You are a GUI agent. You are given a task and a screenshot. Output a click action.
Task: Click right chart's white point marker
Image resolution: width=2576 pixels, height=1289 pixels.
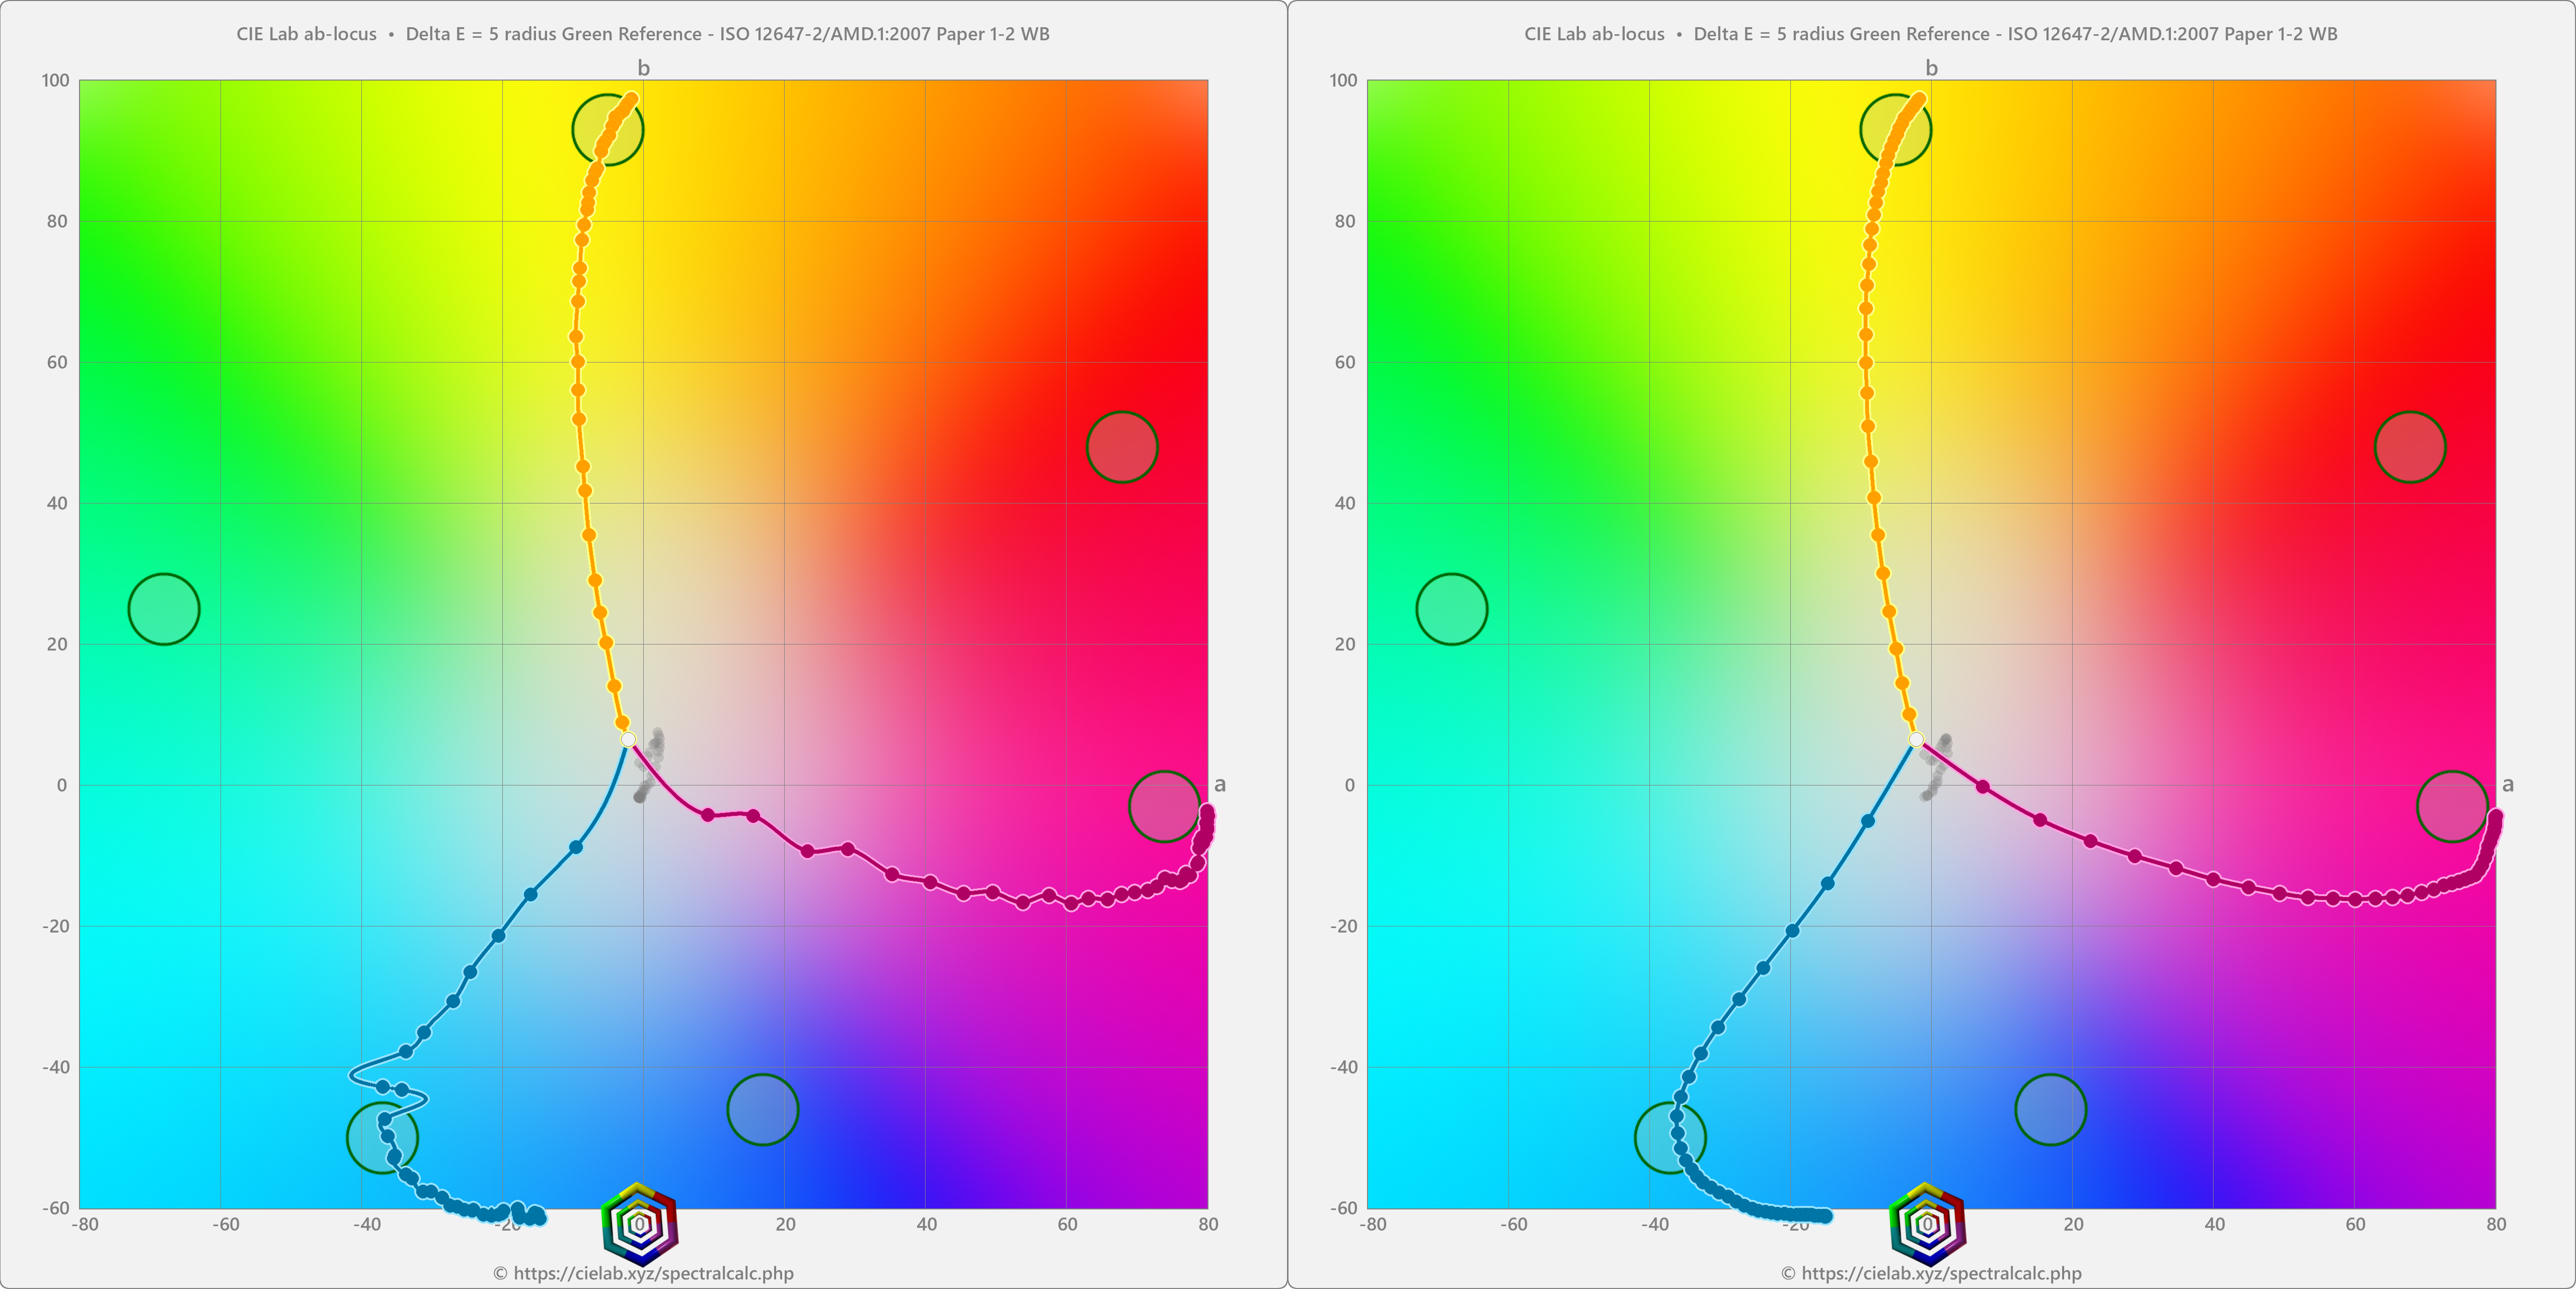click(x=1916, y=740)
